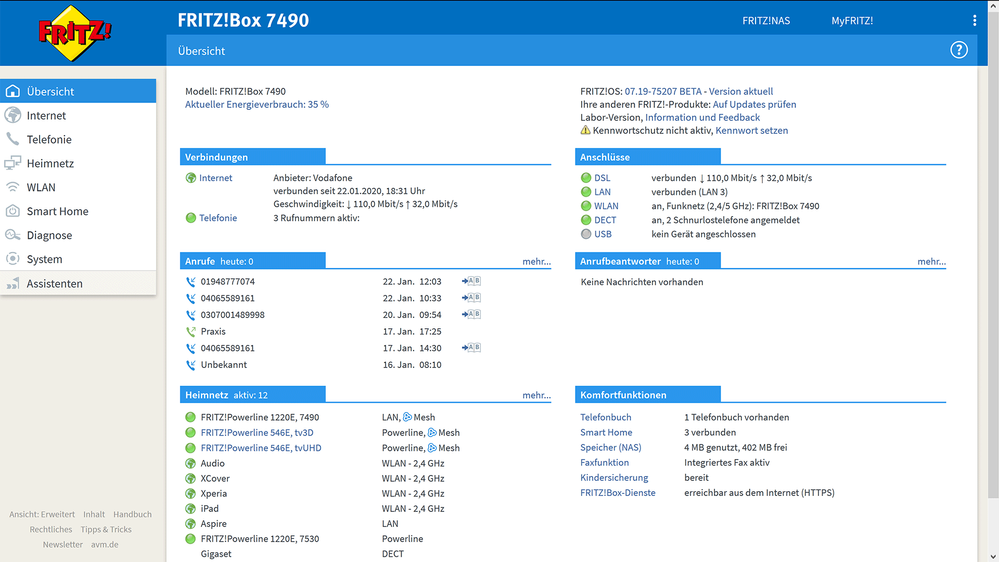The height and width of the screenshot is (562, 999).
Task: Open the FRITZ!Powerline 546E, tv3D link
Action: click(257, 433)
